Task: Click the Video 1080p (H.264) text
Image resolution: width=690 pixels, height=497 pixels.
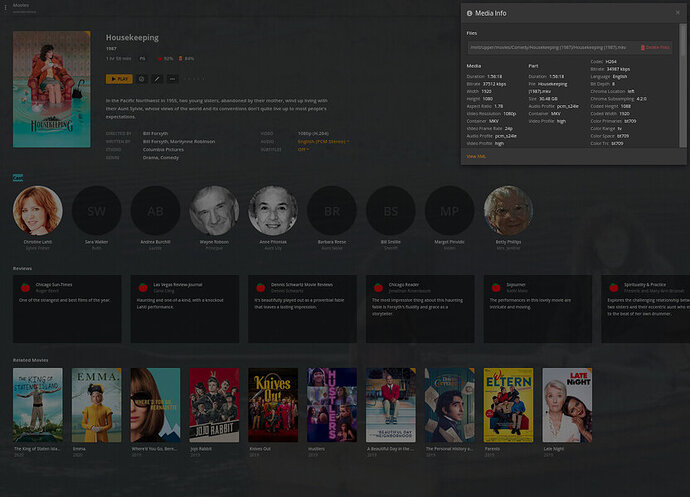Action: [313, 133]
